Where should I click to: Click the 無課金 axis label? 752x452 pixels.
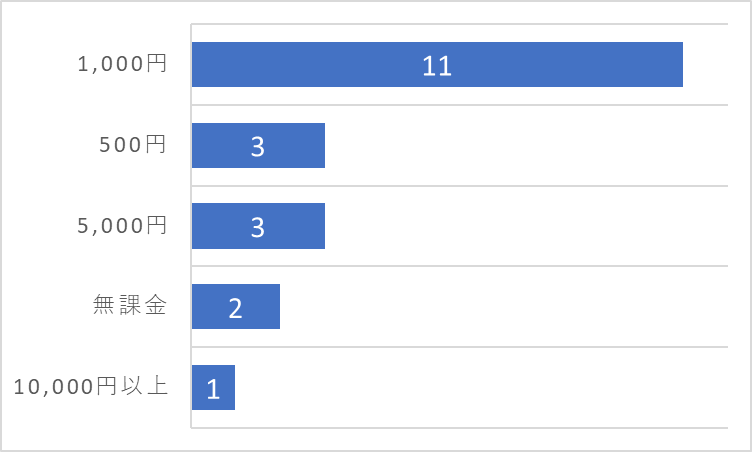(129, 305)
